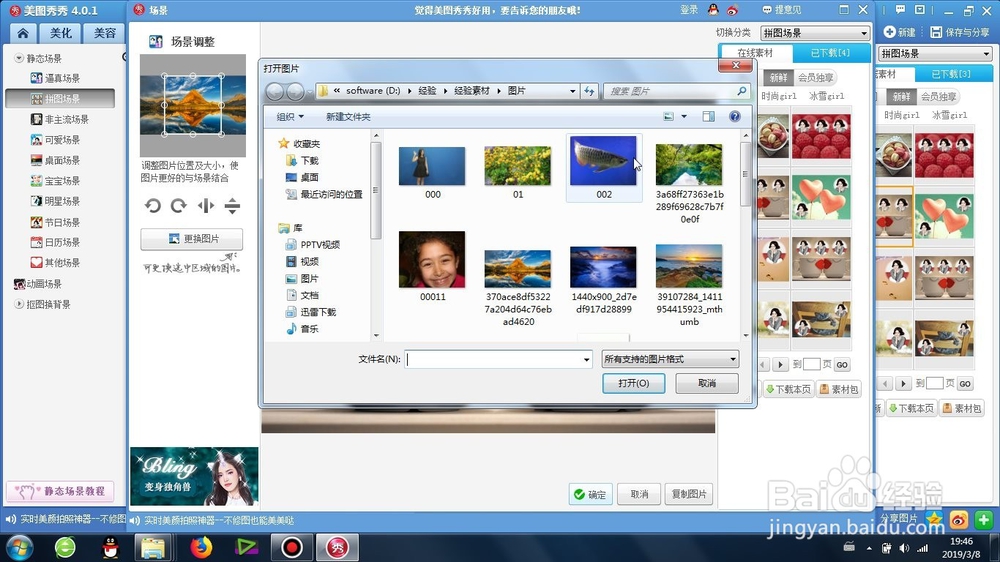Go back in the file dialog
Image resolution: width=1000 pixels, height=562 pixels.
pyautogui.click(x=275, y=92)
